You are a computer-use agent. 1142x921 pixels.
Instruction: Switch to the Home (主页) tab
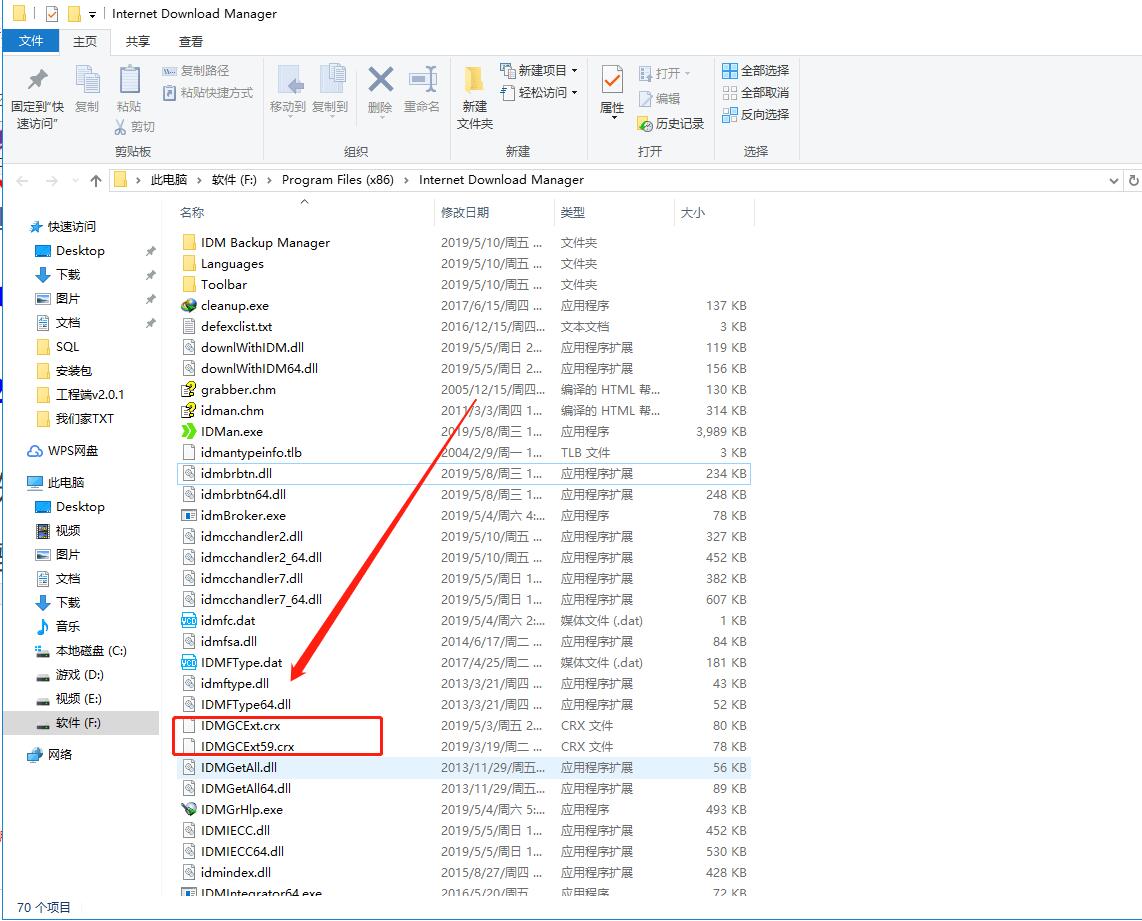click(84, 41)
